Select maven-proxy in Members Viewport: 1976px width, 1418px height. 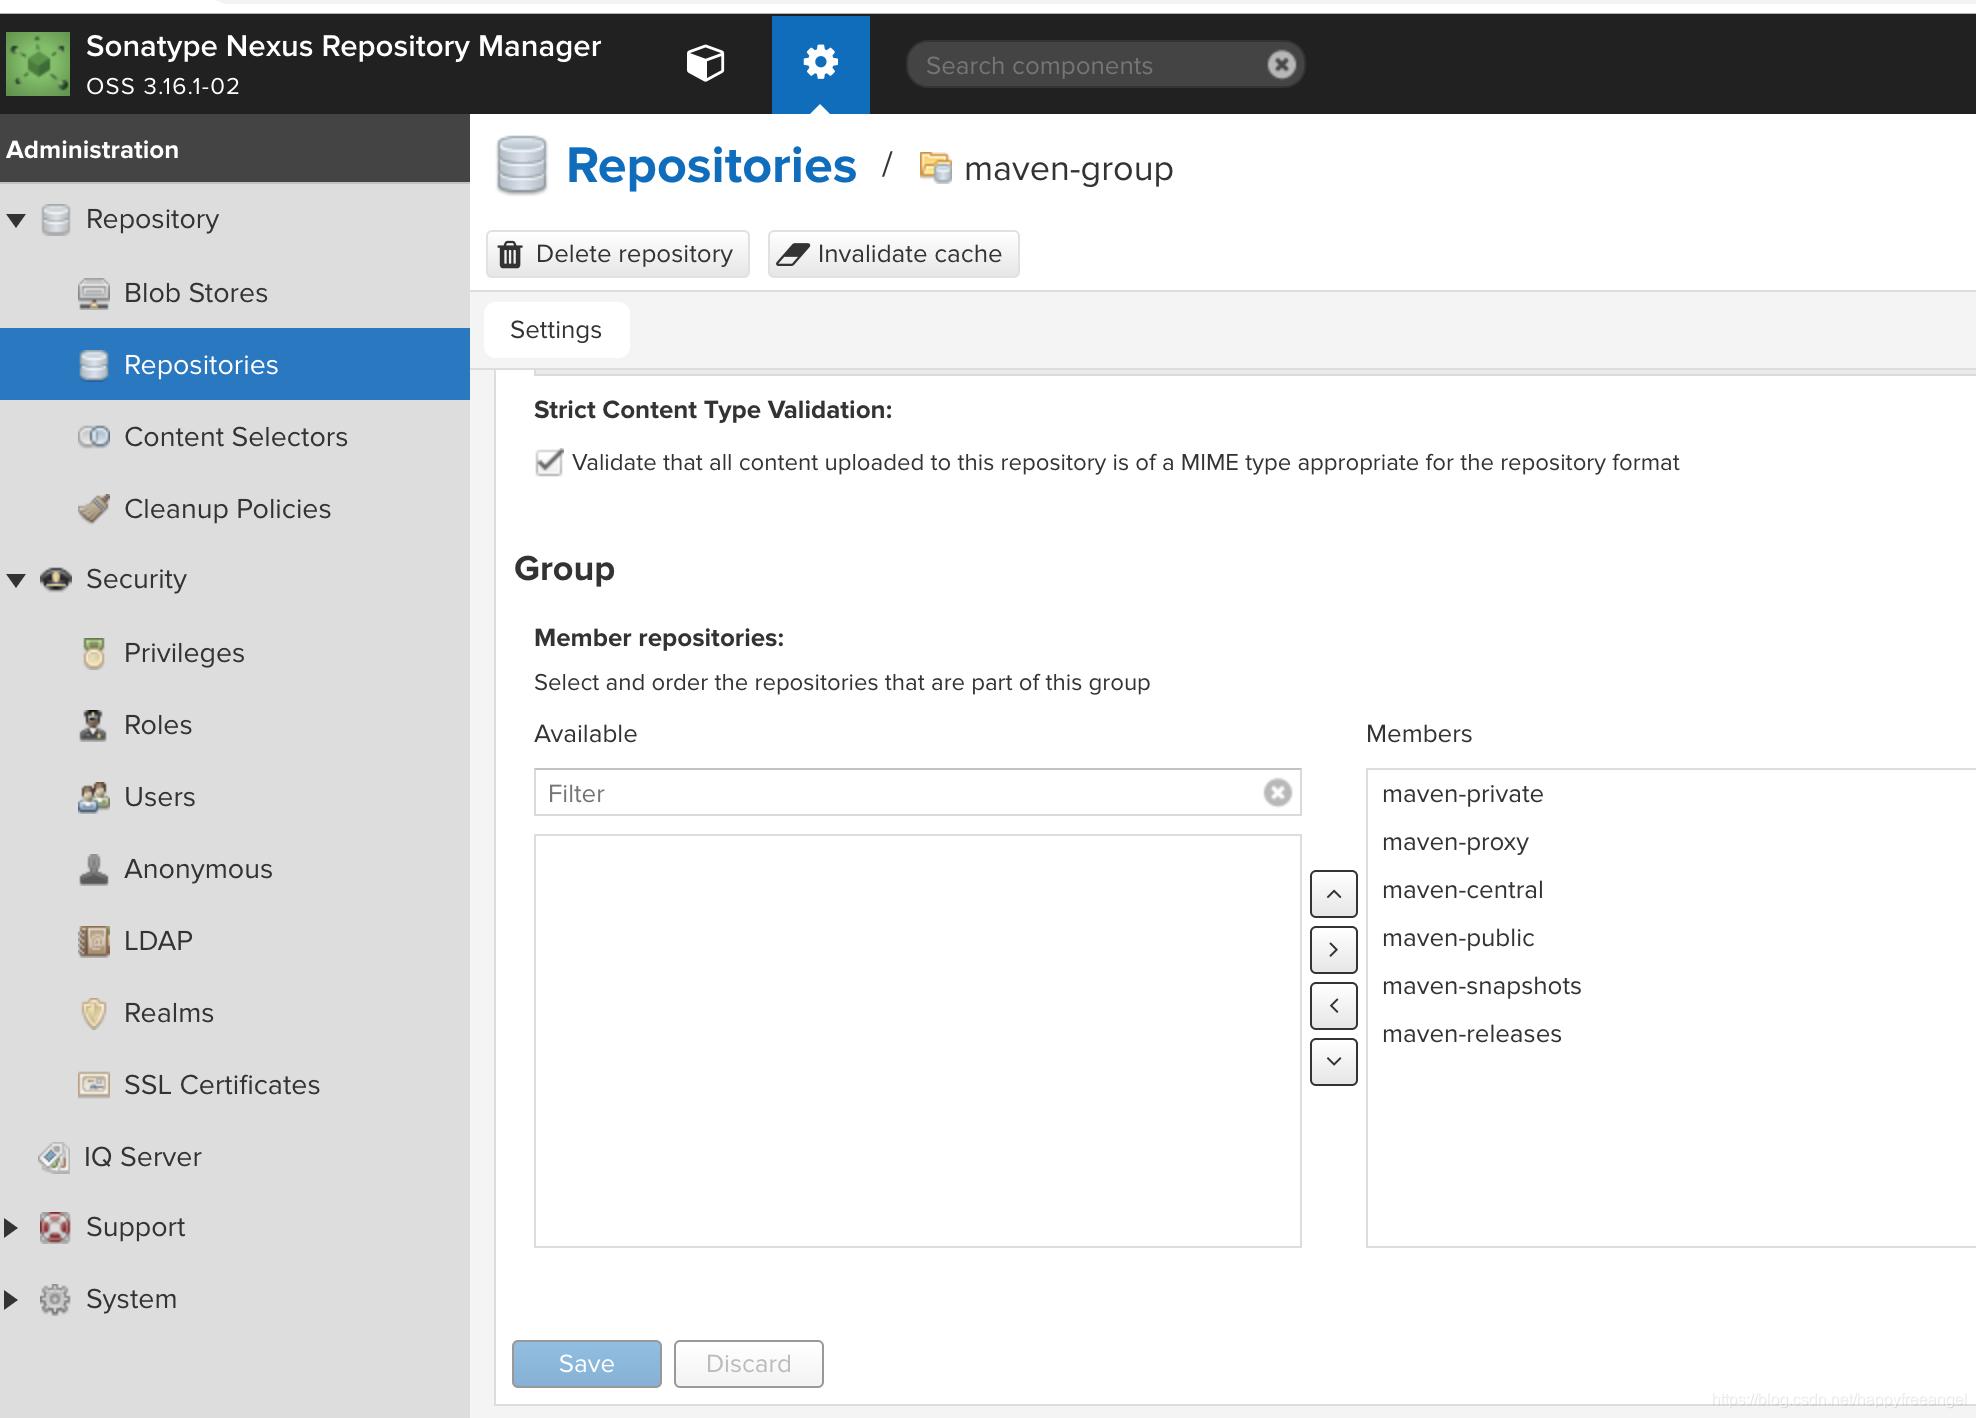click(x=1670, y=842)
